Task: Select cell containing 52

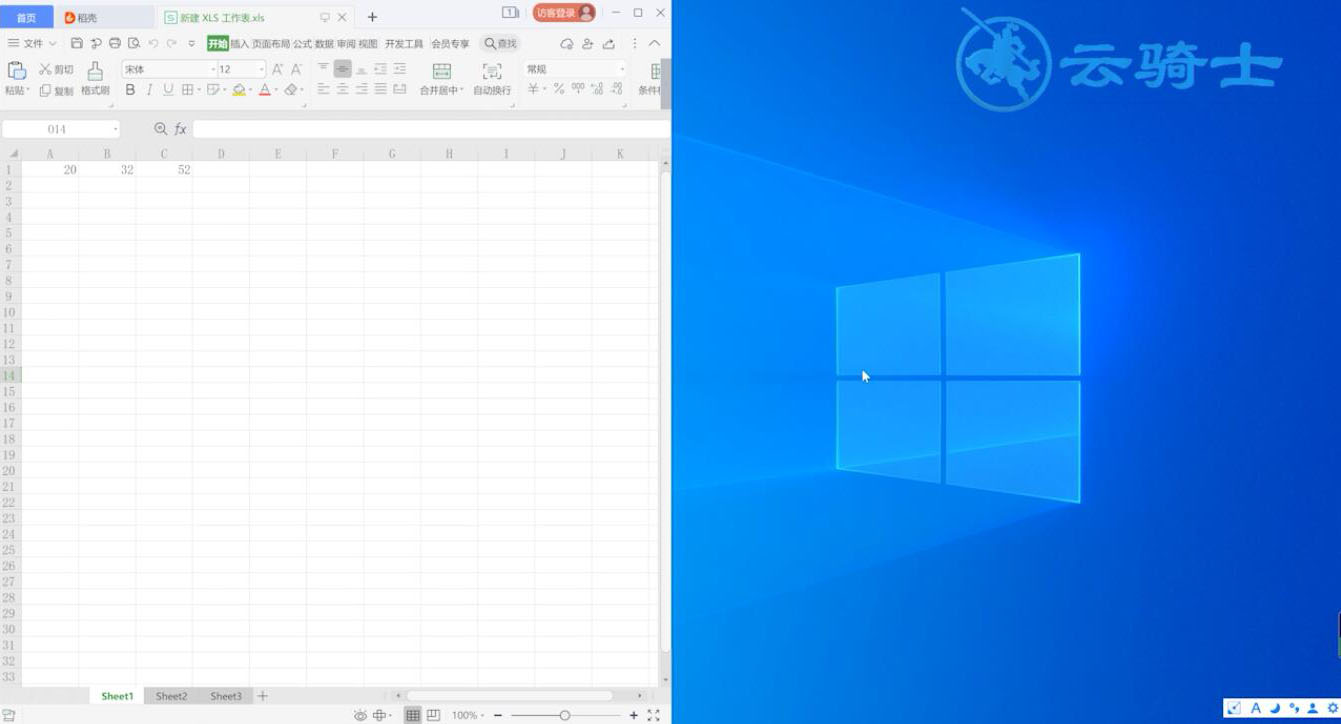Action: 164,170
